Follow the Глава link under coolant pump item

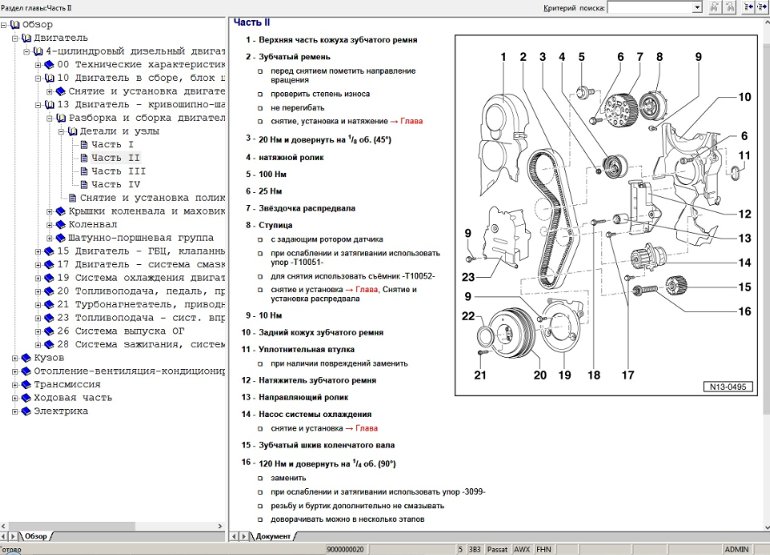pyautogui.click(x=366, y=428)
